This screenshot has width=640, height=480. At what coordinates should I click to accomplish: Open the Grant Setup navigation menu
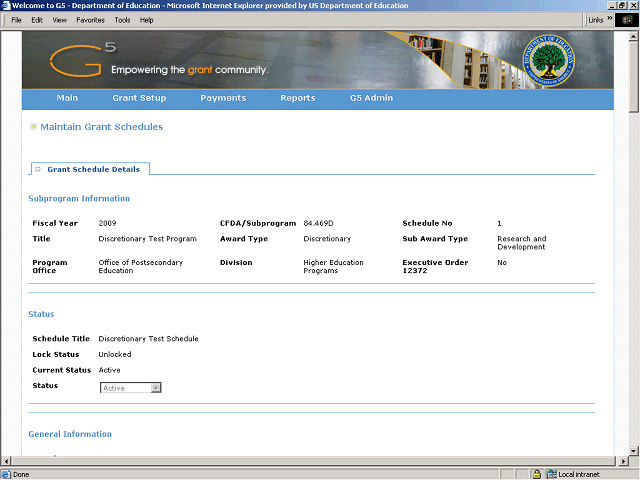click(x=139, y=98)
